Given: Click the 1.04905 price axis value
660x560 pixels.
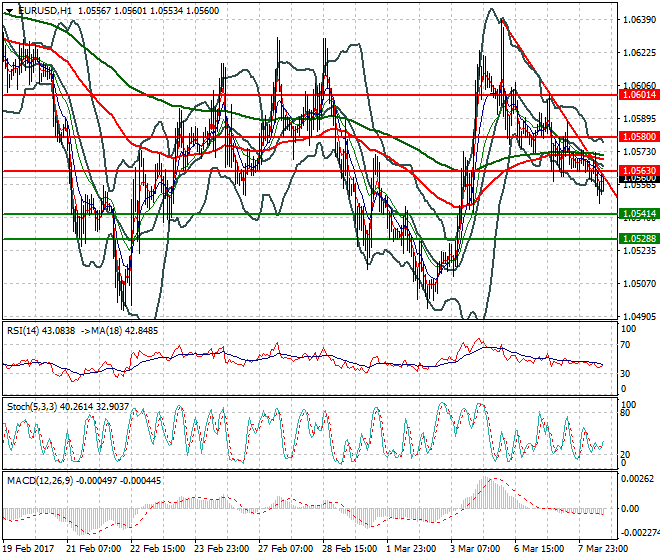Looking at the screenshot, I should coord(639,316).
